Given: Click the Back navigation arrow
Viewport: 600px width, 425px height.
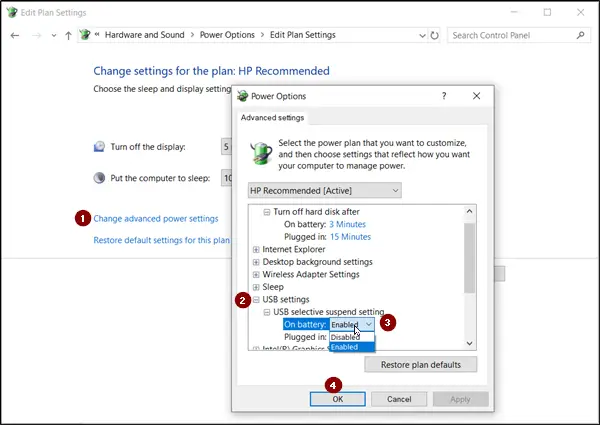Looking at the screenshot, I should (15, 36).
